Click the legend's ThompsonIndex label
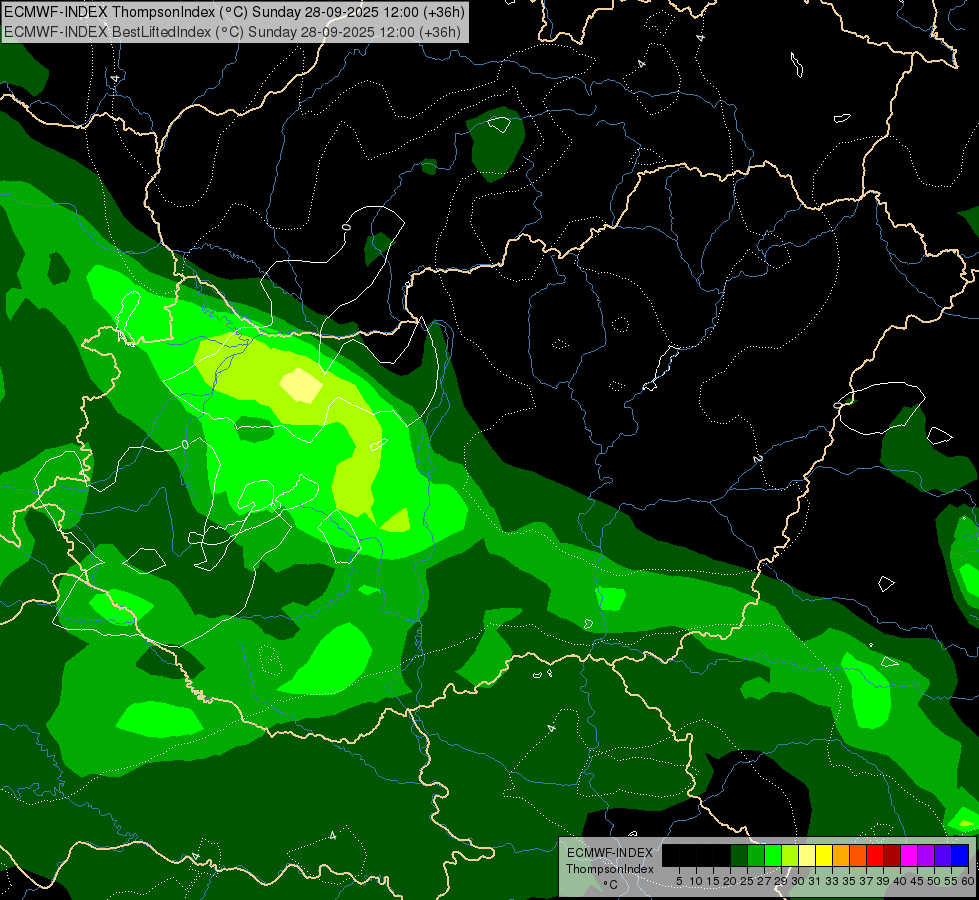 pos(609,869)
